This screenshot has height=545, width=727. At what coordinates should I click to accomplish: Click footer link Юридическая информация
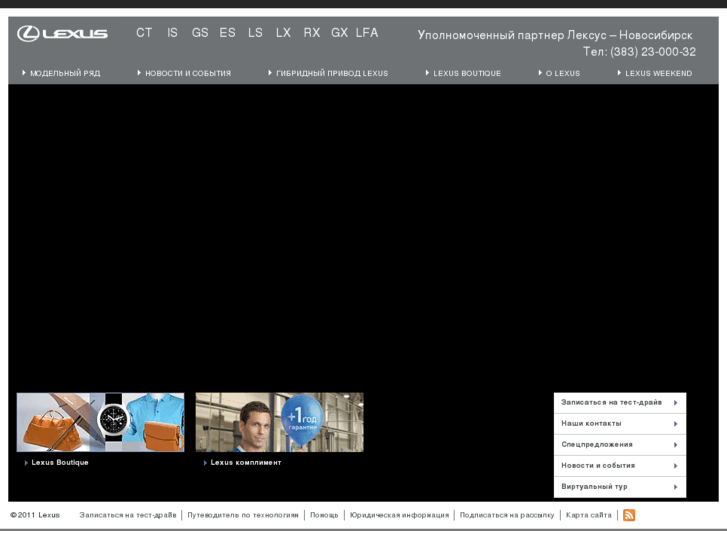click(399, 515)
